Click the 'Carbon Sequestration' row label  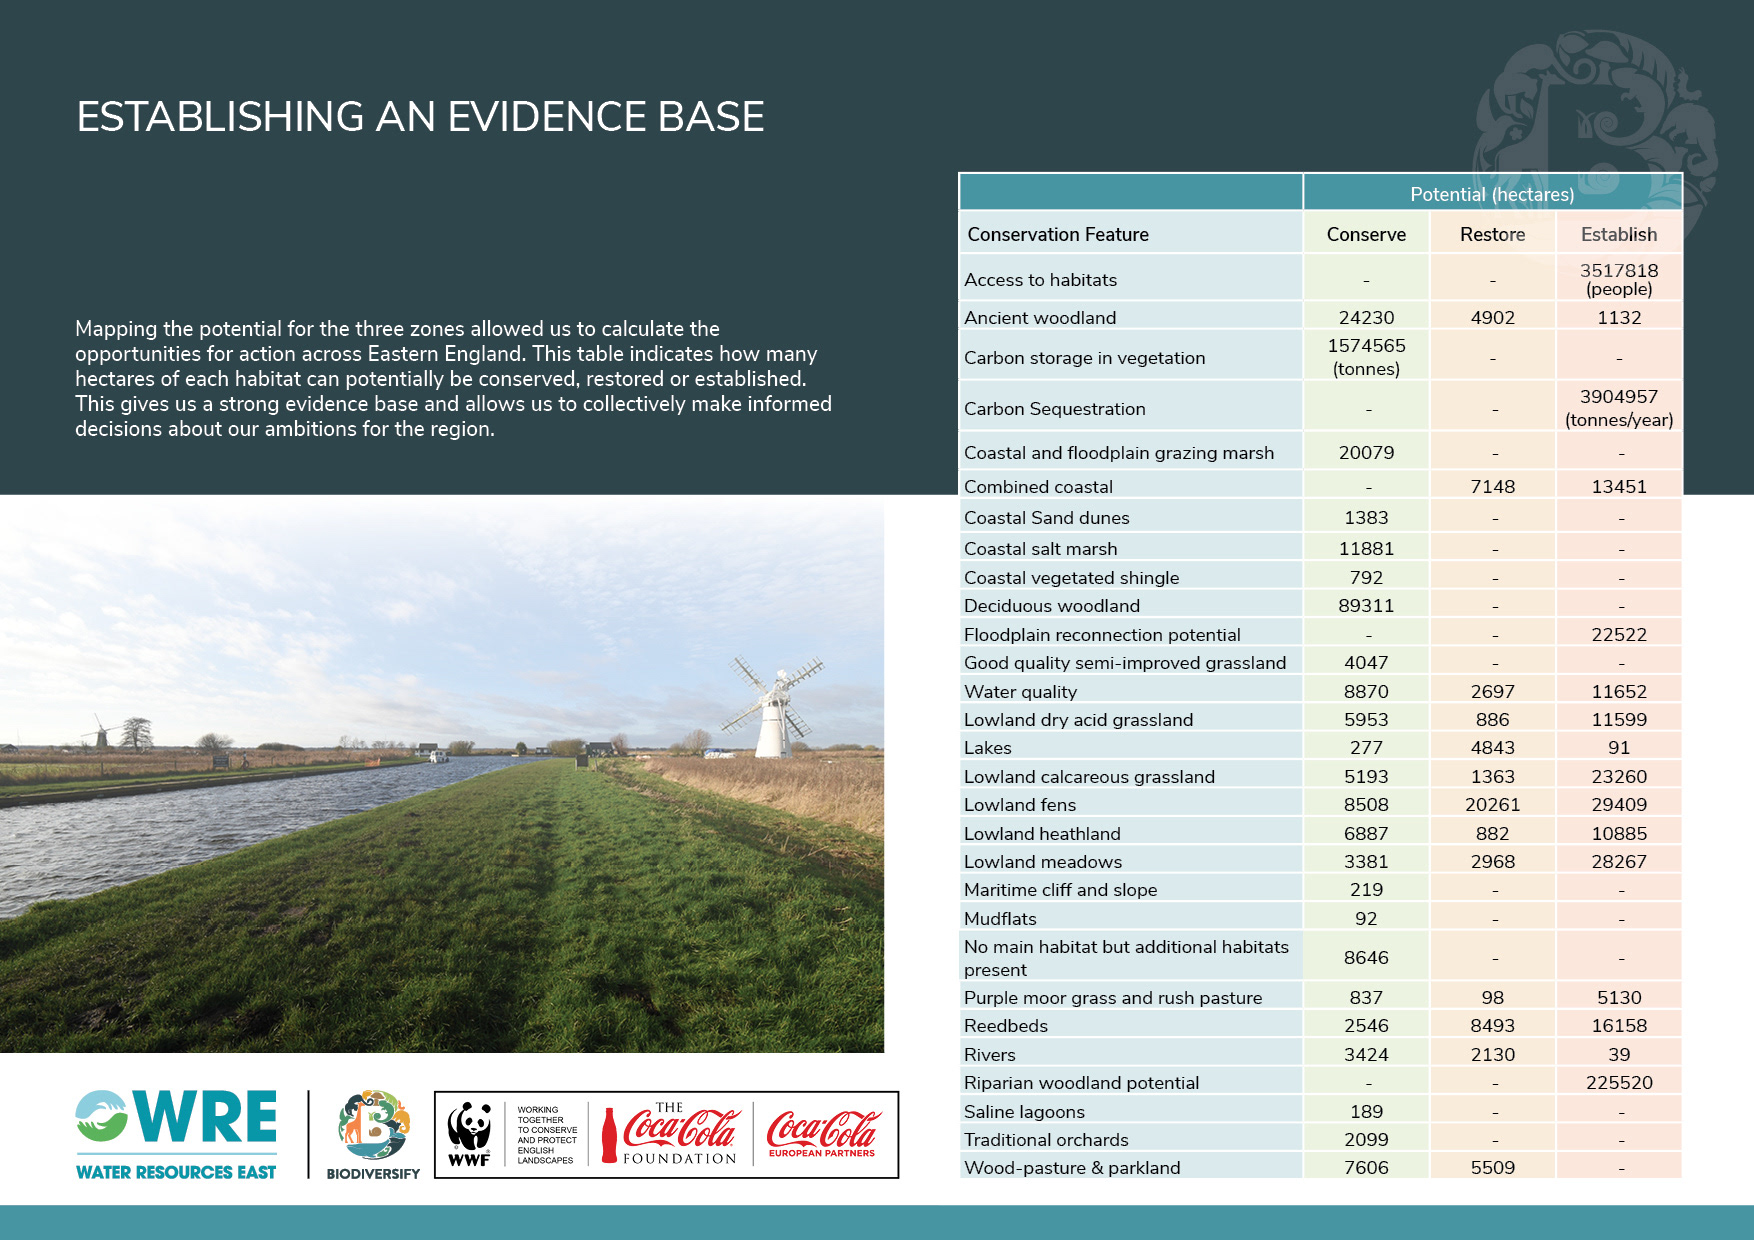coord(1054,409)
